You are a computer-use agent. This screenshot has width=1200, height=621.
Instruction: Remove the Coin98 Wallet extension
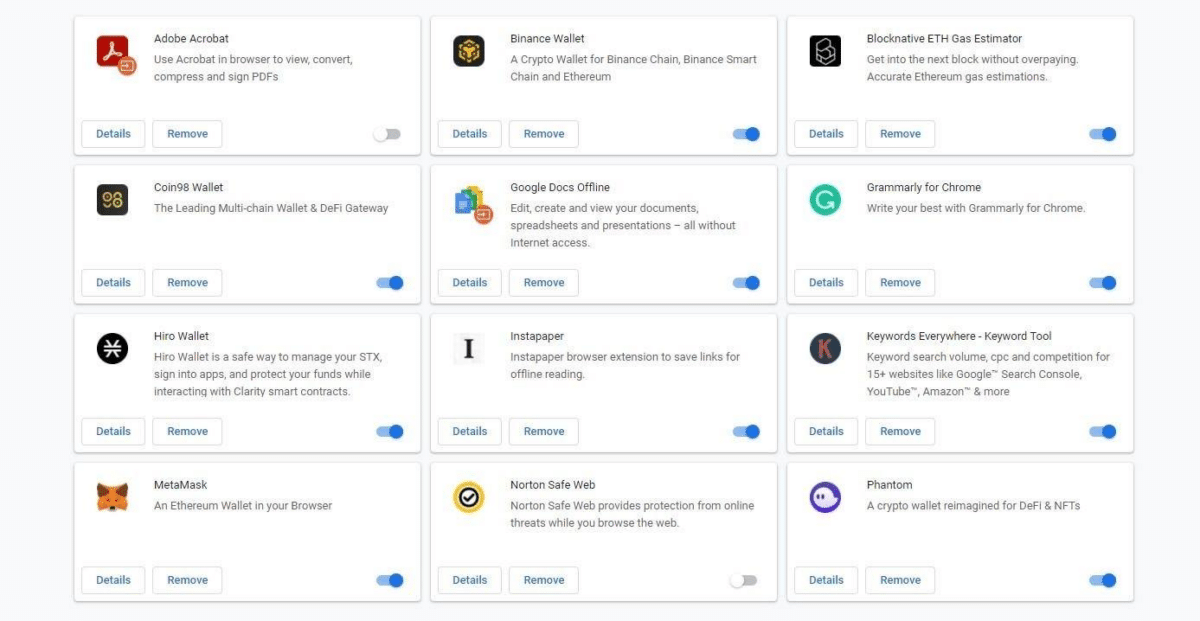point(187,283)
